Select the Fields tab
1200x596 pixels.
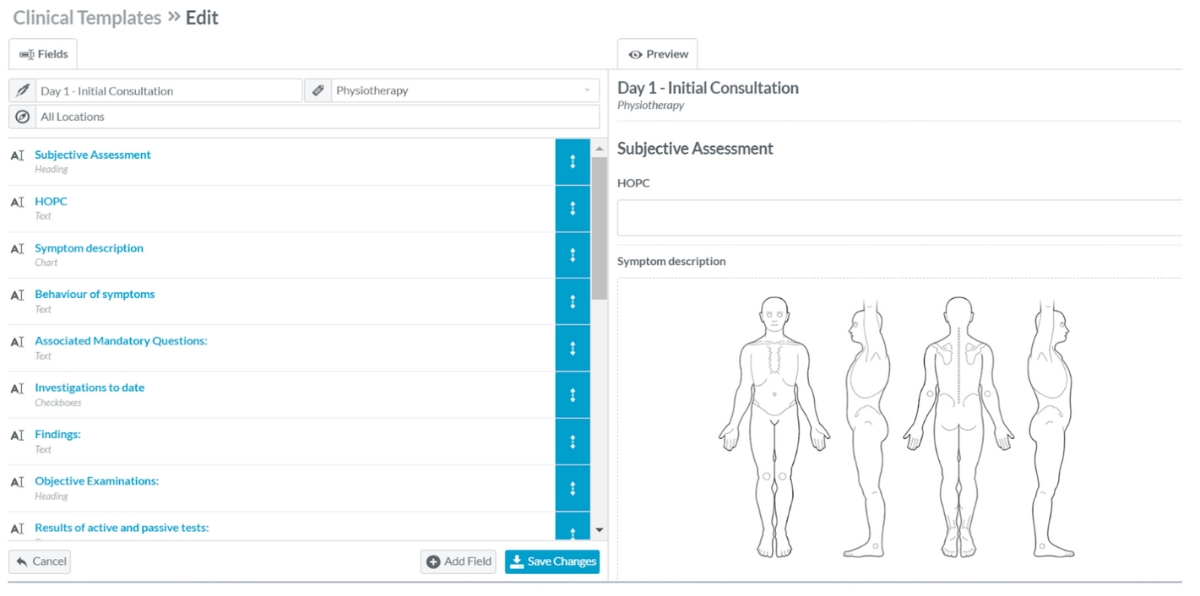point(42,54)
